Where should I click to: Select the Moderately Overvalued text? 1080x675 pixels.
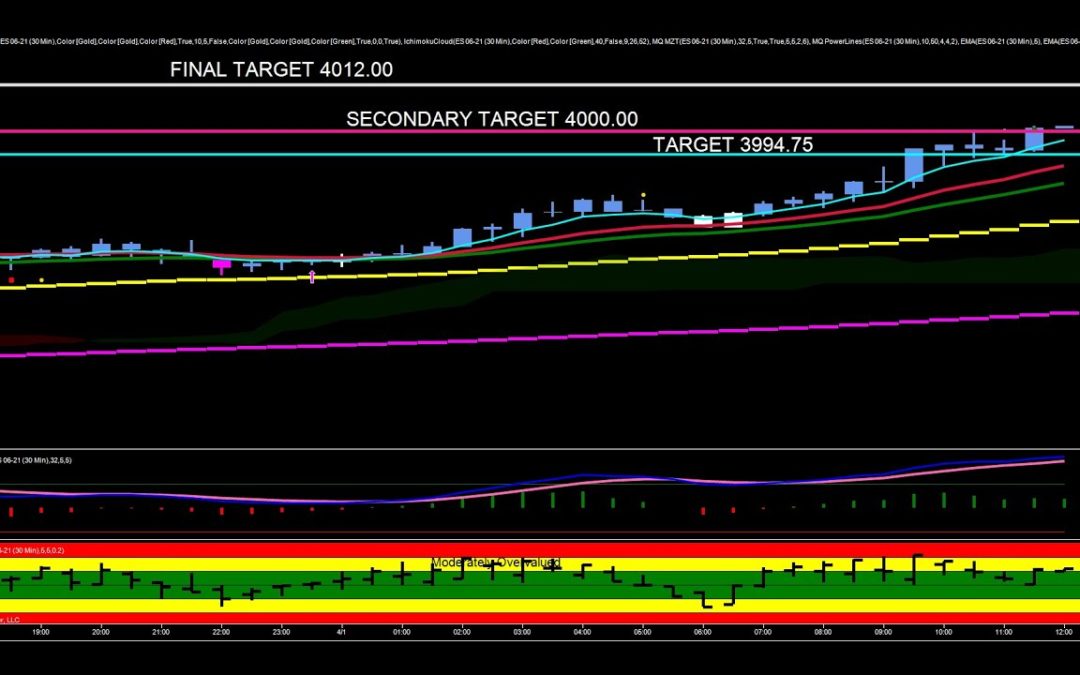click(495, 563)
